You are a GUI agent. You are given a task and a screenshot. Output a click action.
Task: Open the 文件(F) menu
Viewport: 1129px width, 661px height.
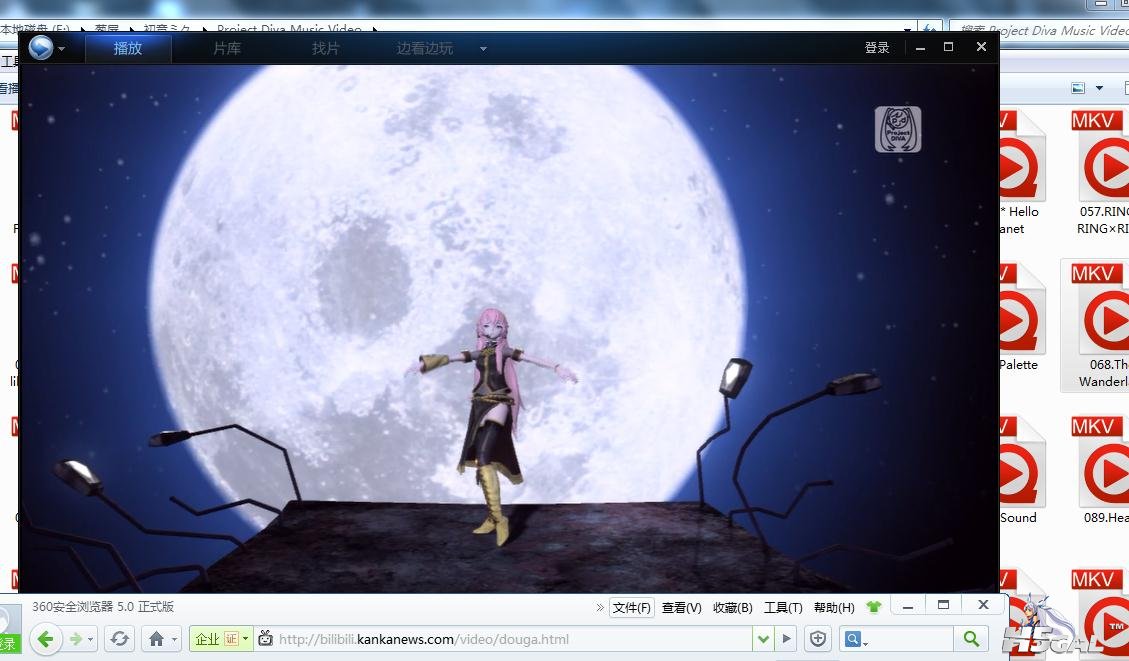(631, 608)
